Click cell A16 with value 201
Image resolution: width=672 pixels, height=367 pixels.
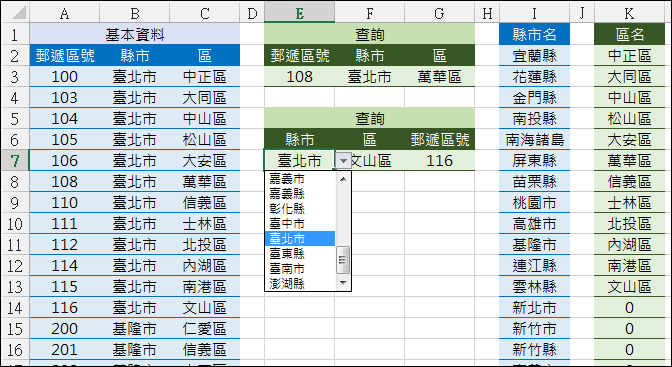pos(64,349)
